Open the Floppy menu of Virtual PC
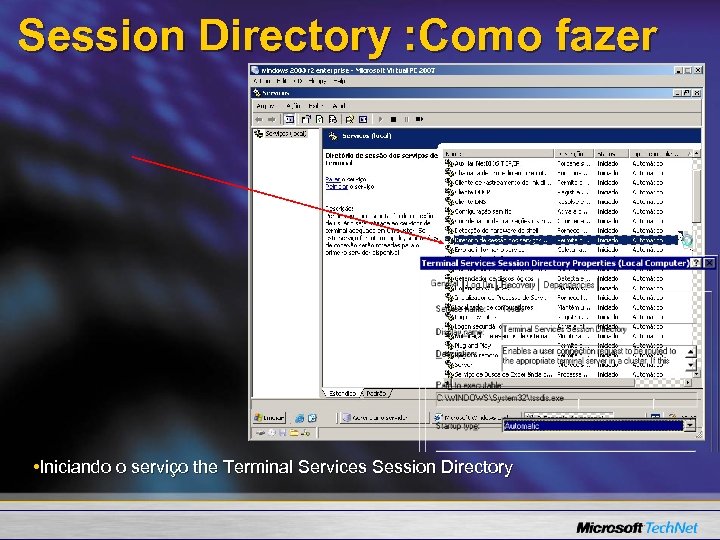The width and height of the screenshot is (720, 540). point(317,81)
